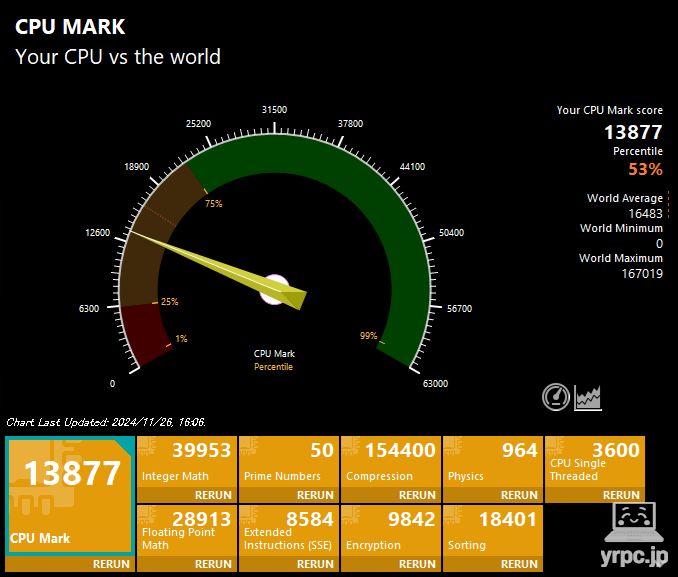This screenshot has height=577, width=678.
Task: Rerun the Prime Numbers test
Action: coord(316,495)
